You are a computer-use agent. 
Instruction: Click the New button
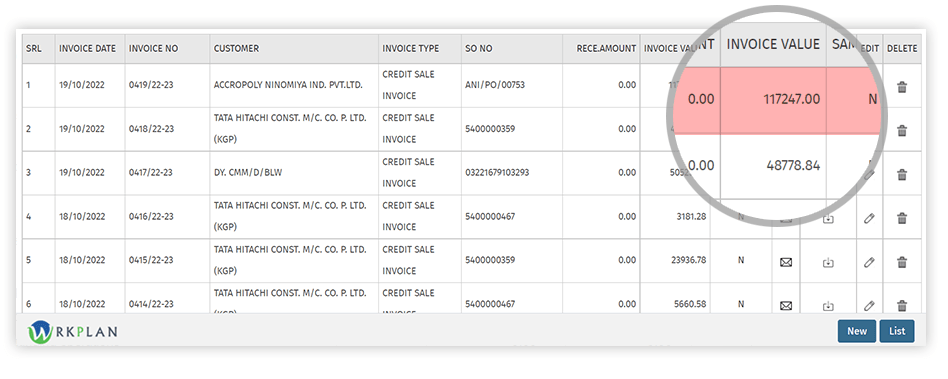point(857,331)
